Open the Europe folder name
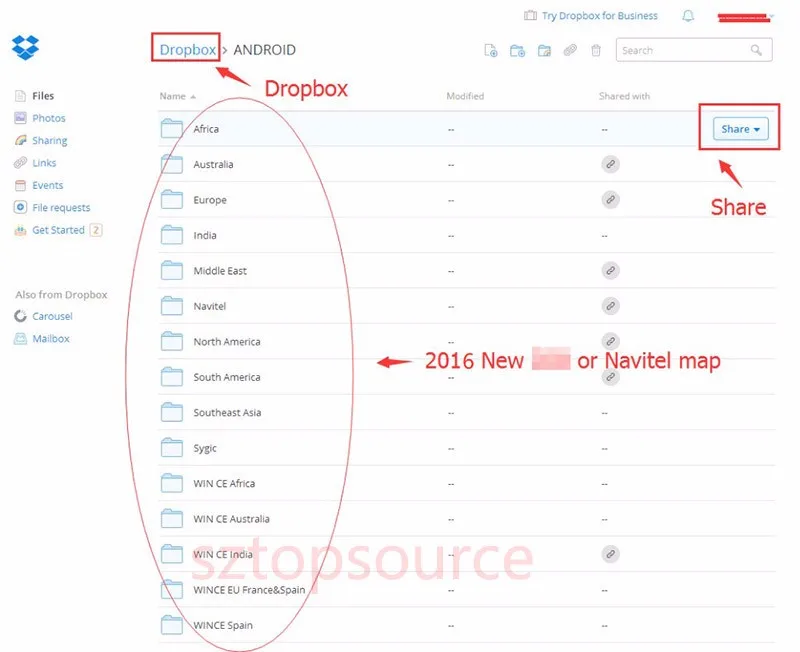This screenshot has height=652, width=800. [210, 200]
